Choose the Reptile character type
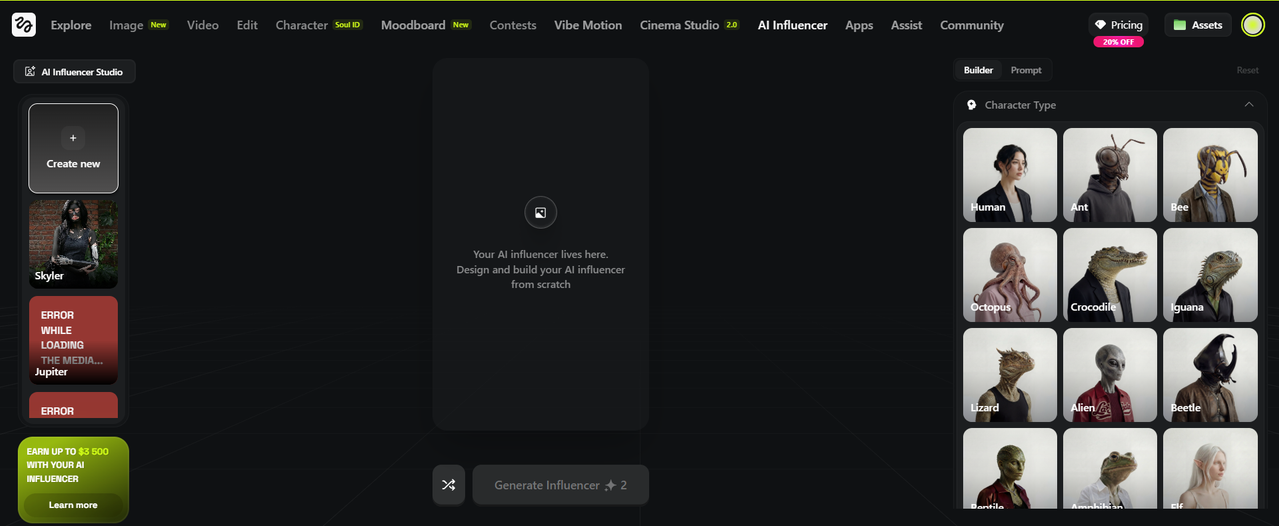The image size is (1279, 526). 1010,469
